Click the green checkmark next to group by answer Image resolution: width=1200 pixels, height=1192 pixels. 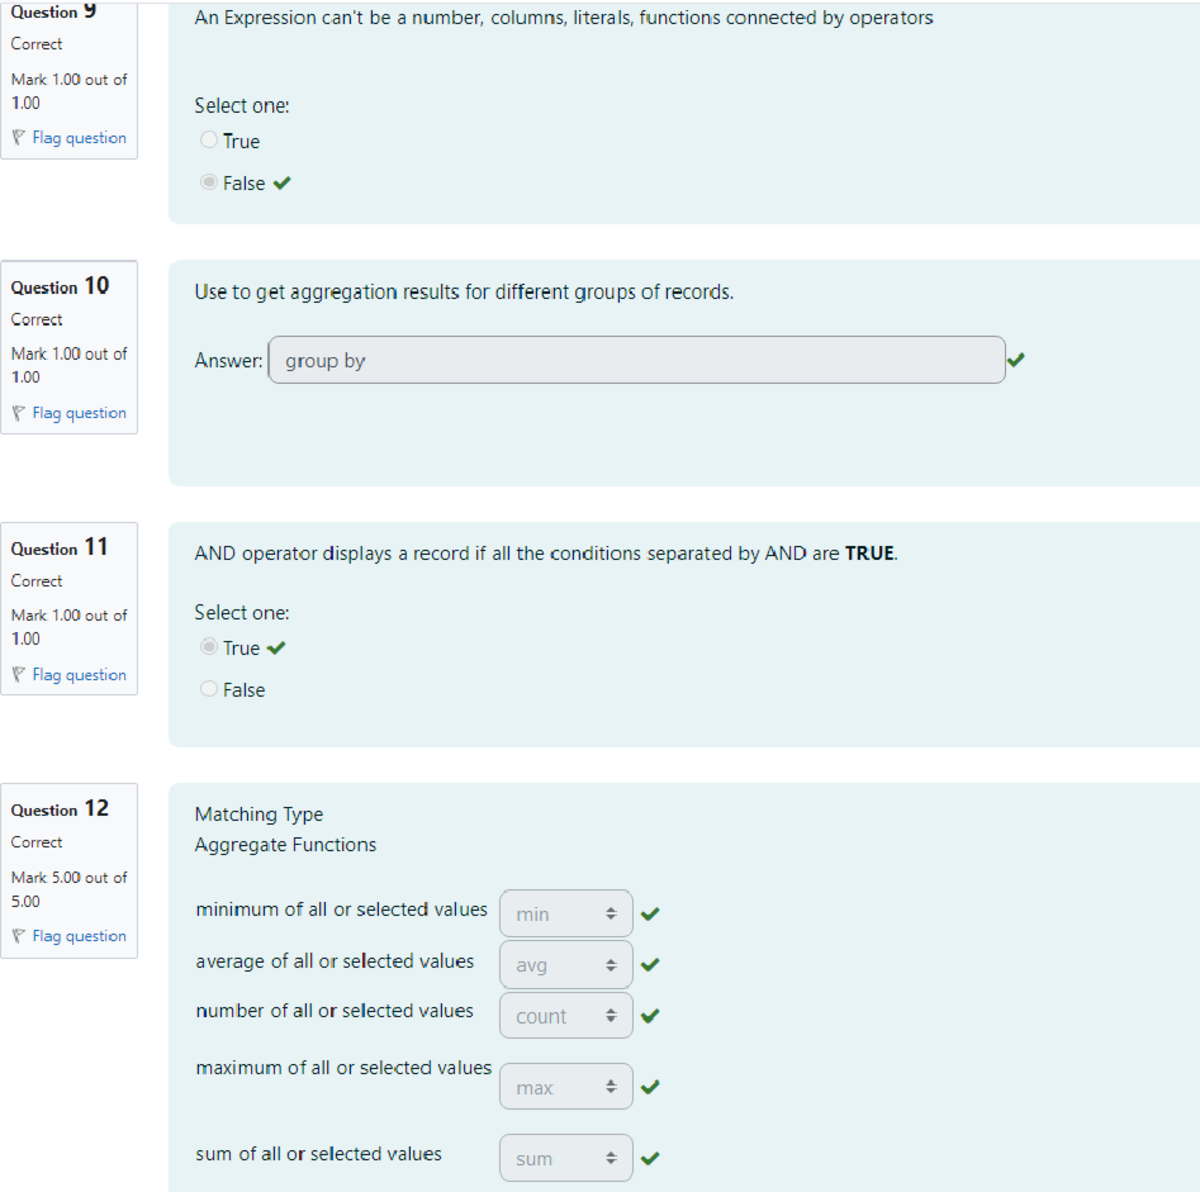[1016, 359]
